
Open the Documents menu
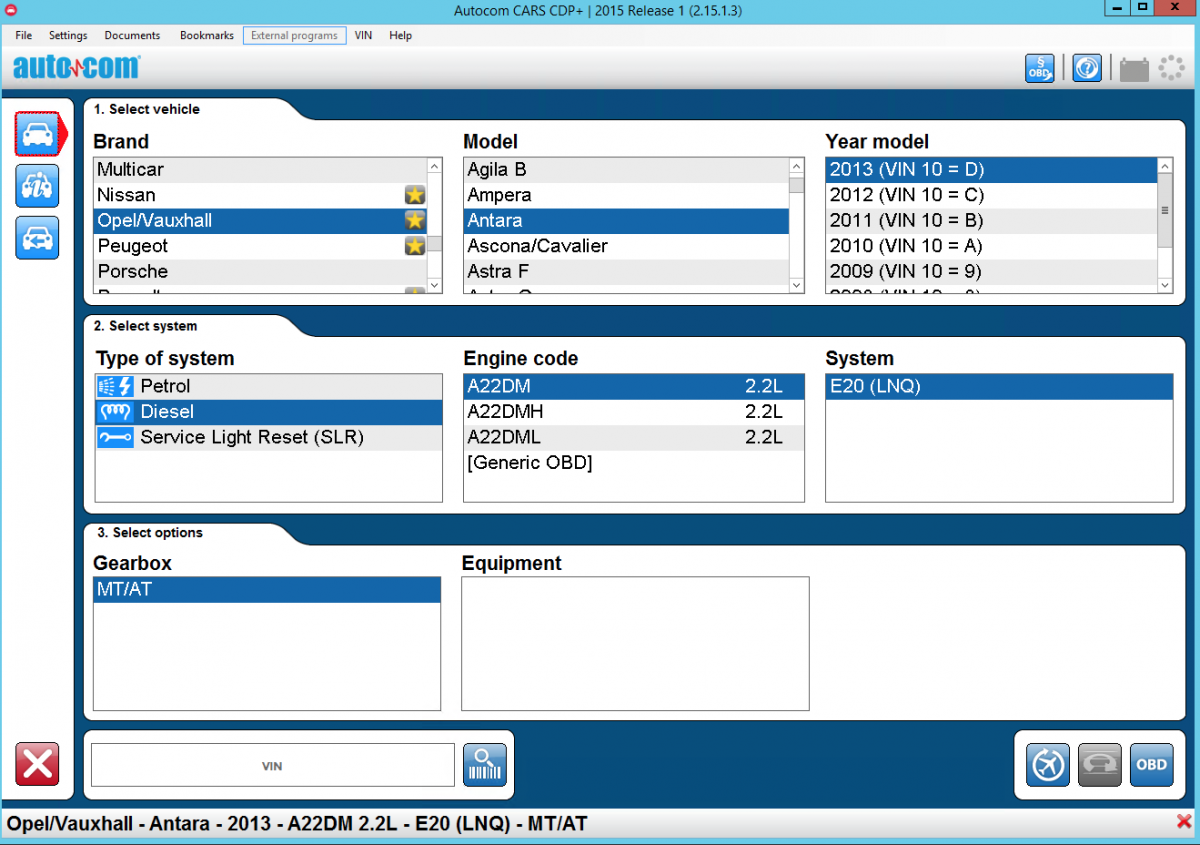coord(132,35)
